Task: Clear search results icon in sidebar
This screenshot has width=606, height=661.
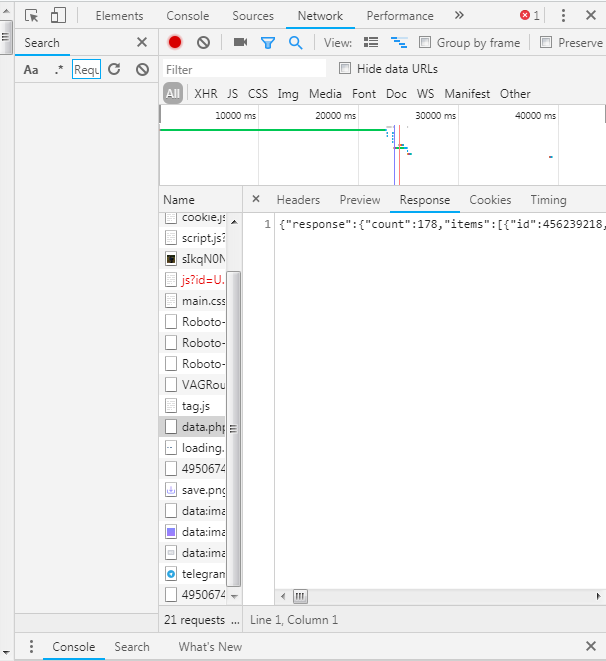Action: 142,69
